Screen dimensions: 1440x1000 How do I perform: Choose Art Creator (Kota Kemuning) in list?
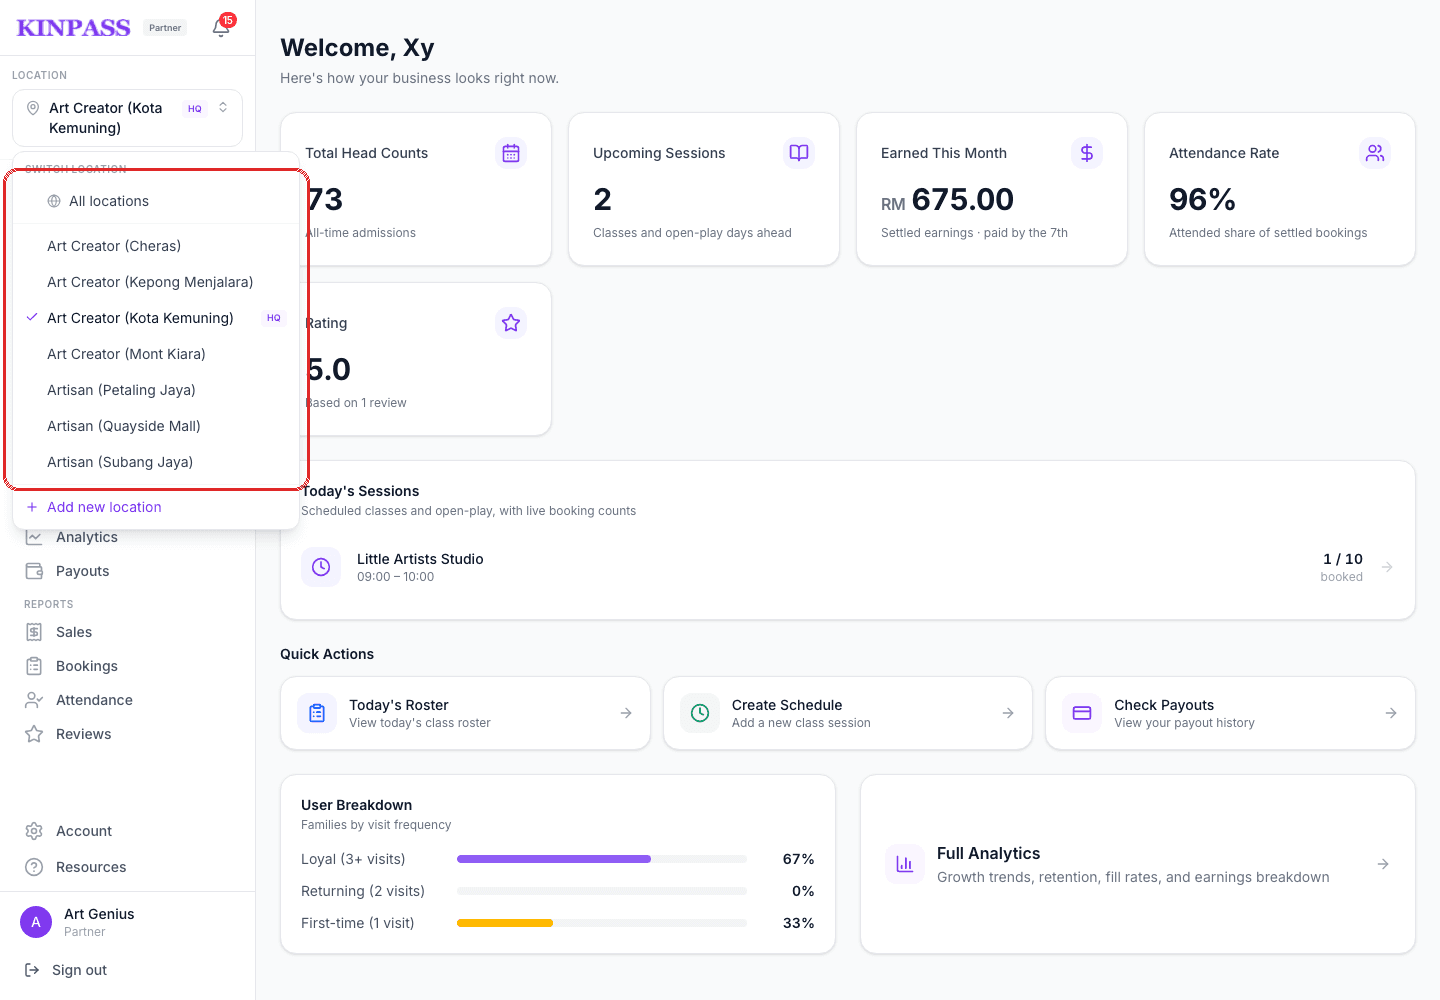pyautogui.click(x=156, y=318)
